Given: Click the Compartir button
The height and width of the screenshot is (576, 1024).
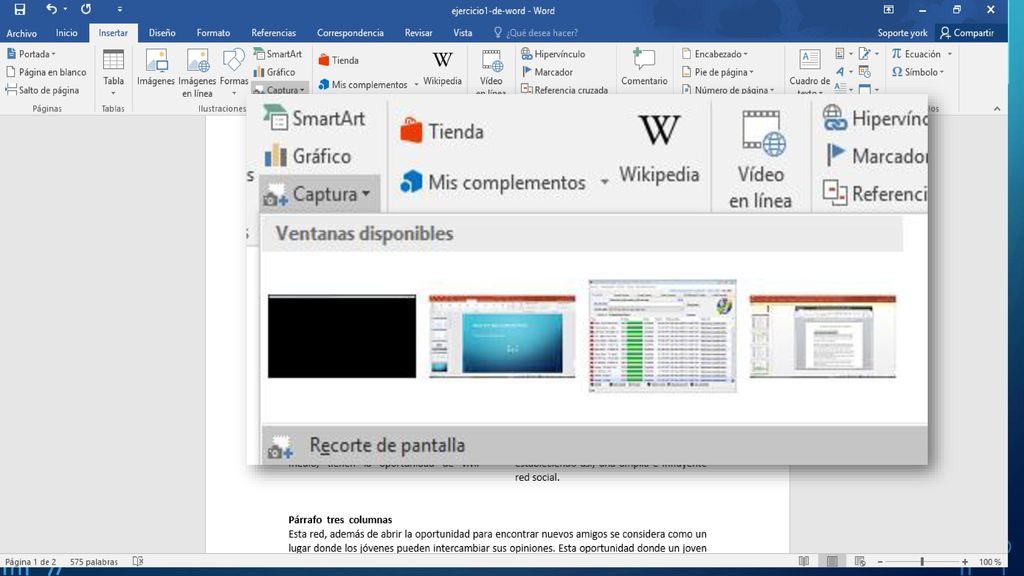Looking at the screenshot, I should click(x=967, y=33).
